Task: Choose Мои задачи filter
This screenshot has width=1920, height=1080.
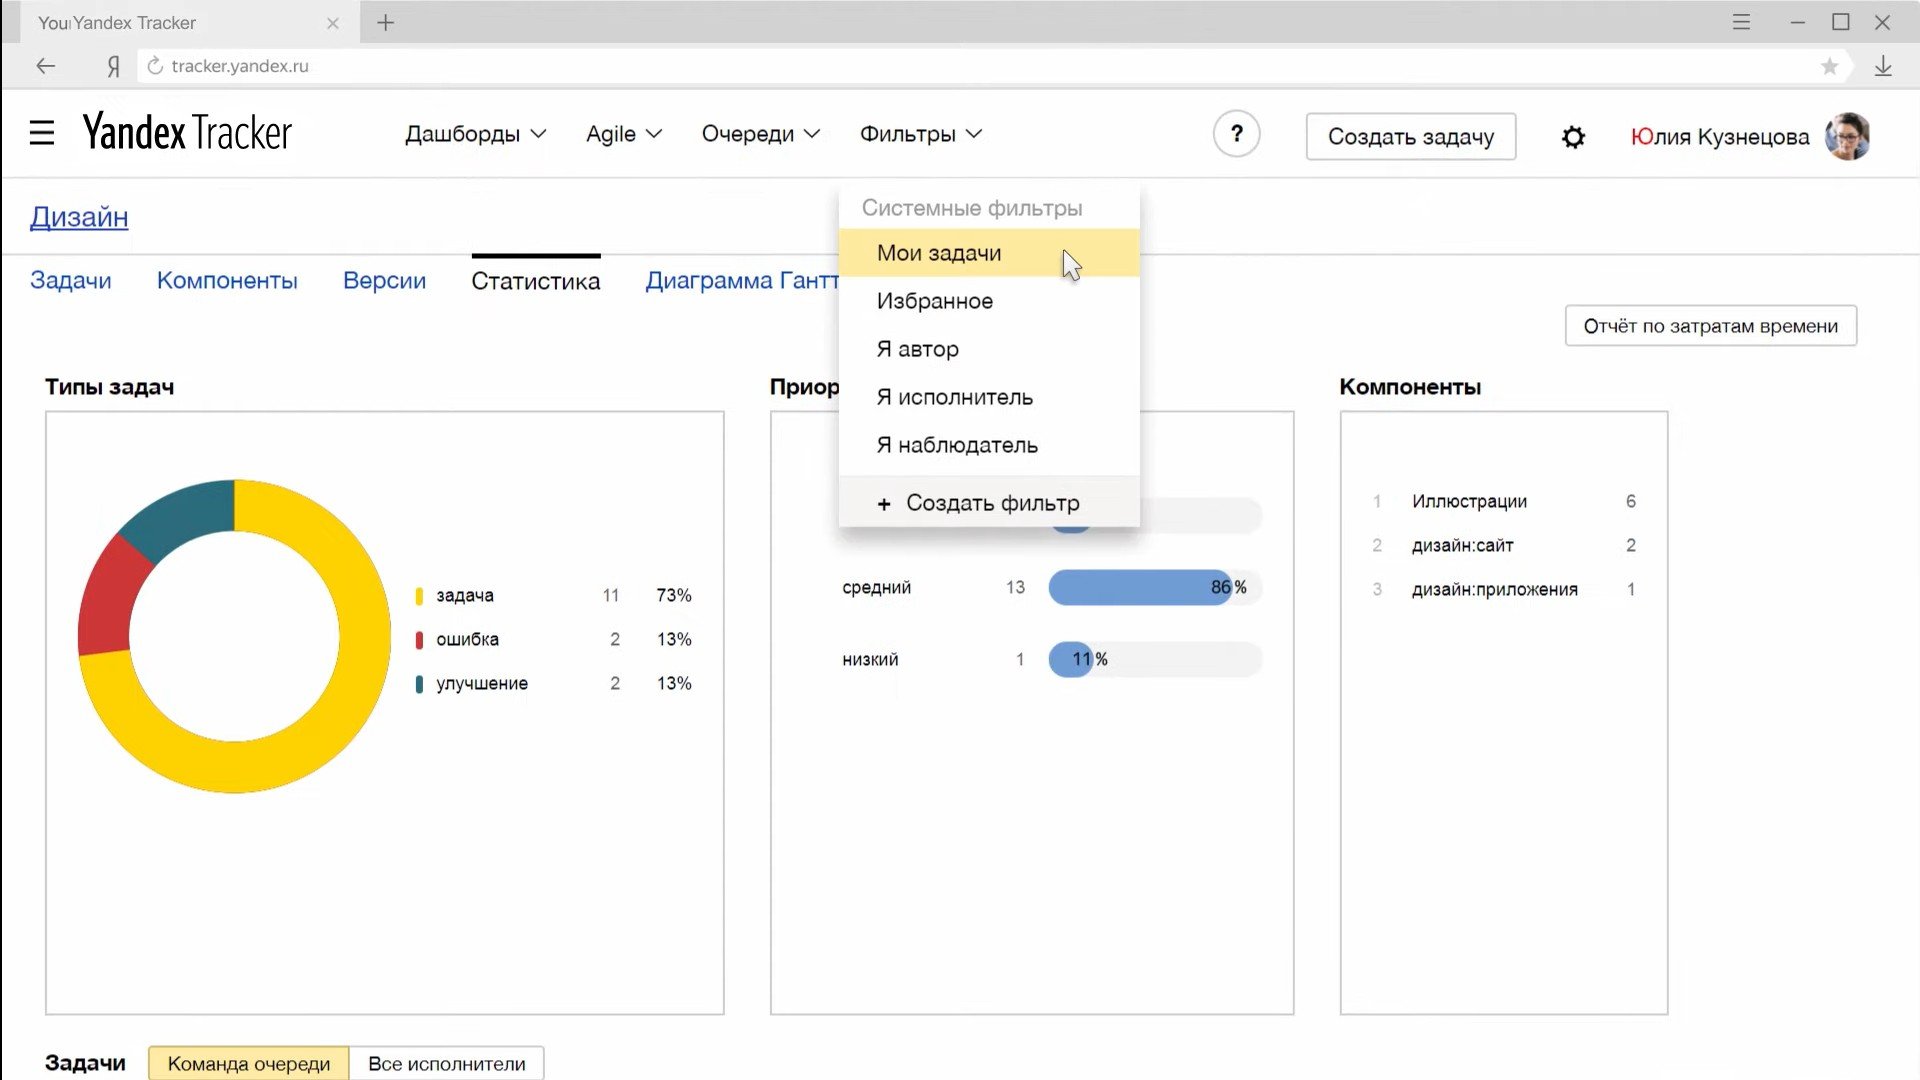Action: coord(938,253)
